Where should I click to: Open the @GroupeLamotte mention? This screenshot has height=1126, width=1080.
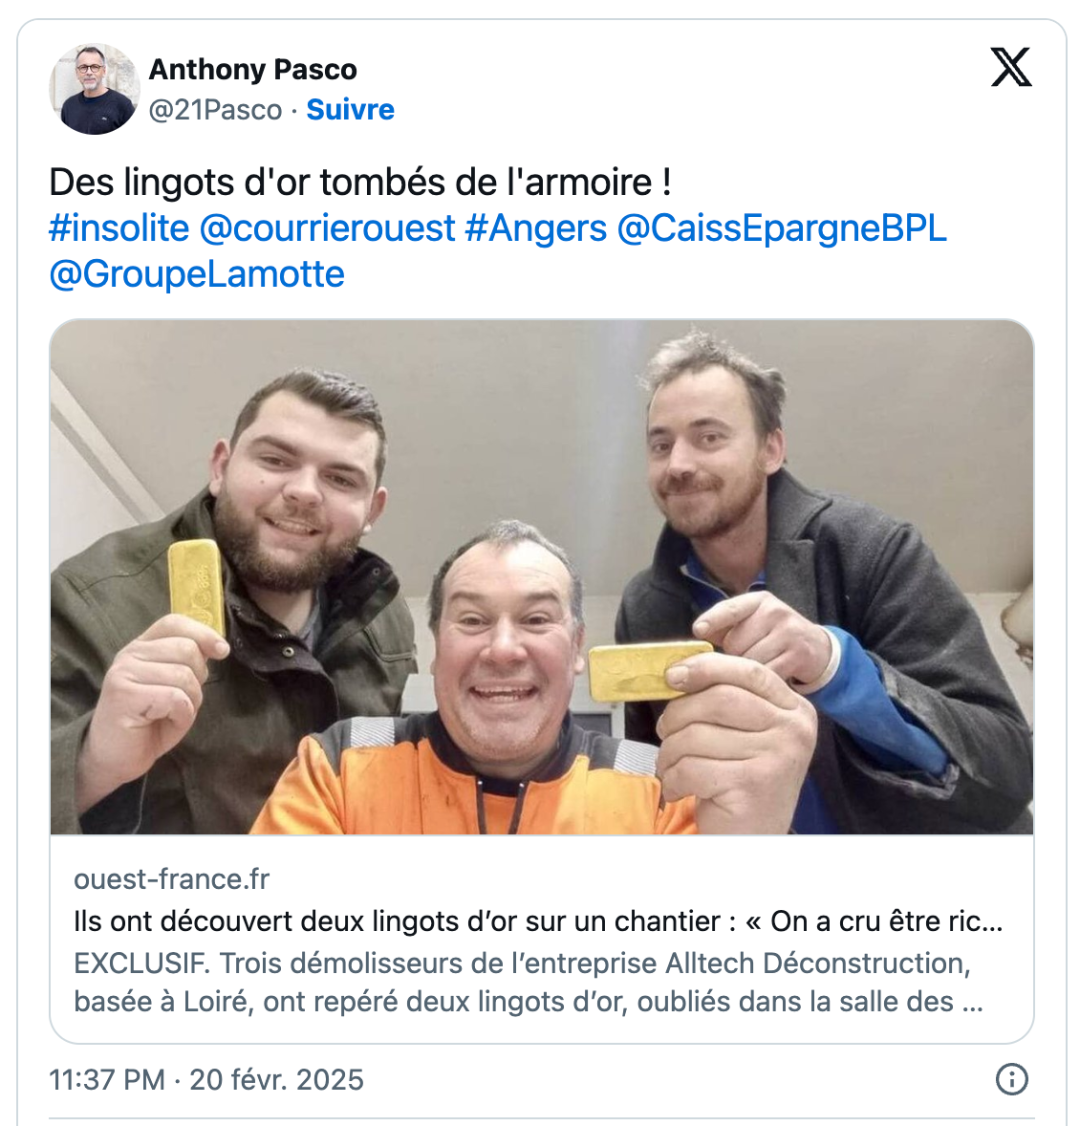point(197,274)
